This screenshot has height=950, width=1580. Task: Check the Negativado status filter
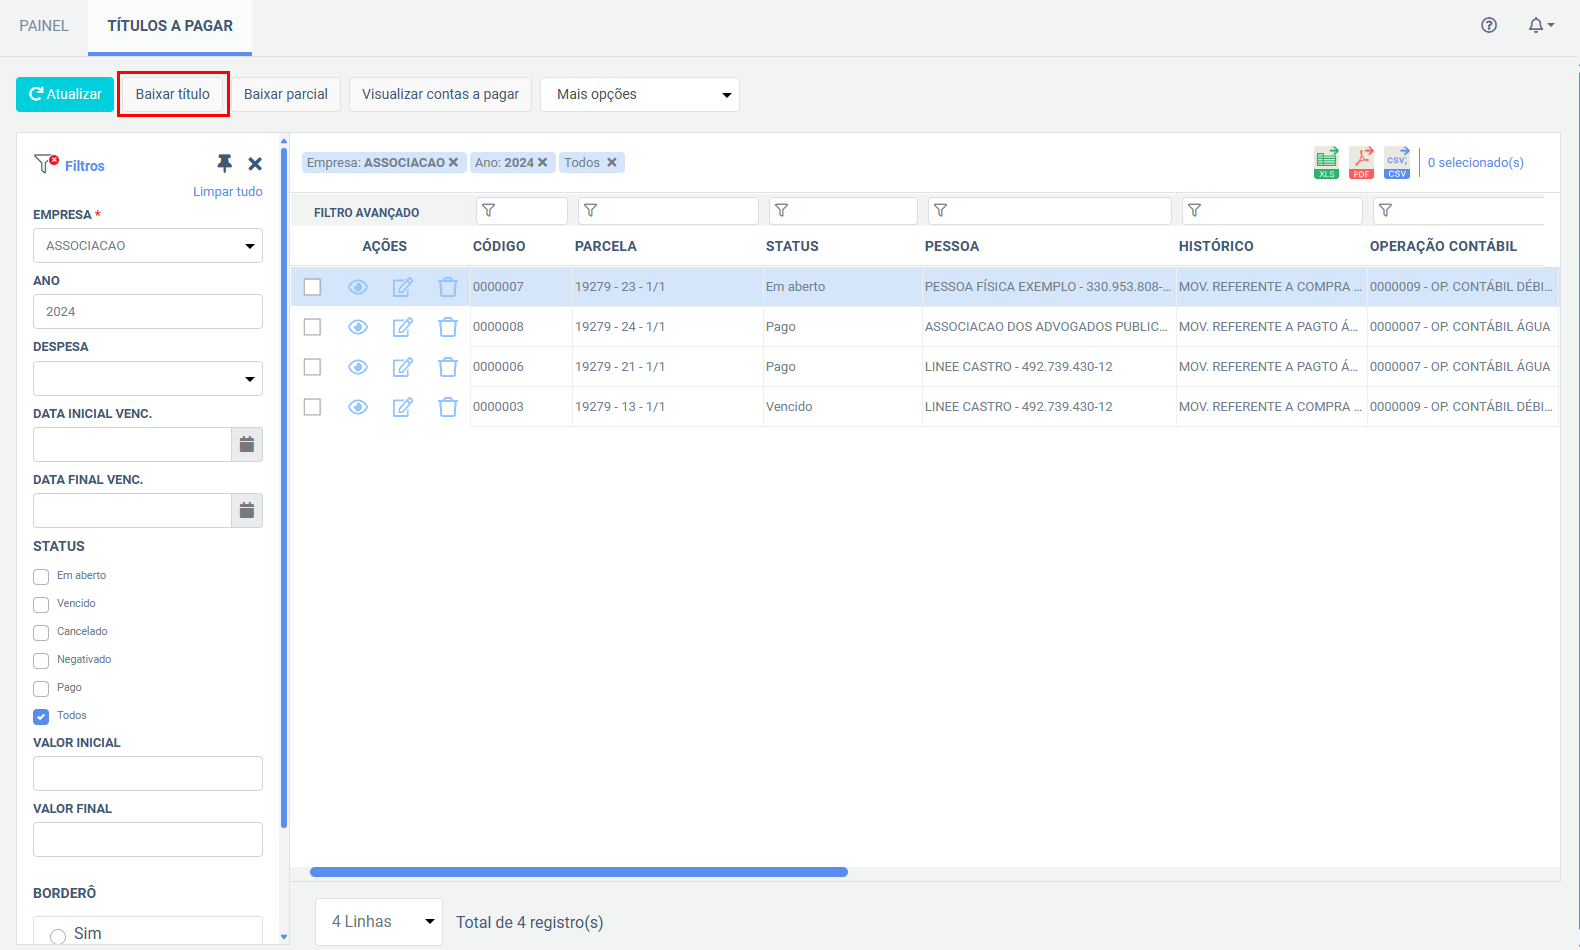[x=41, y=661]
